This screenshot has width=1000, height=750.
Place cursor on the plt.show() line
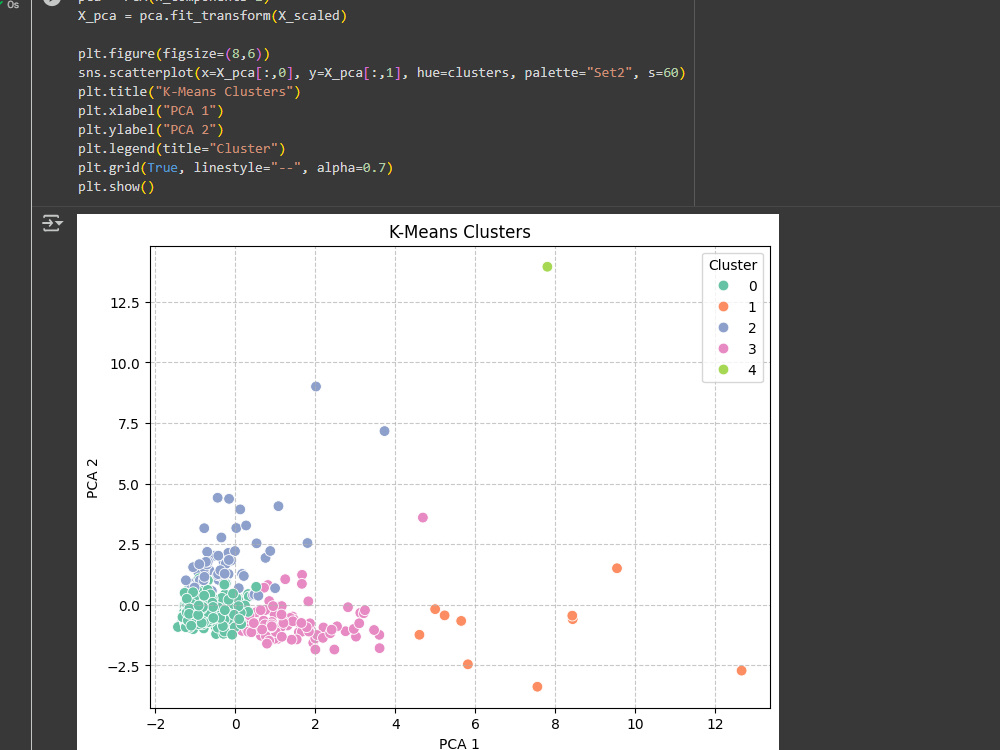[x=115, y=186]
